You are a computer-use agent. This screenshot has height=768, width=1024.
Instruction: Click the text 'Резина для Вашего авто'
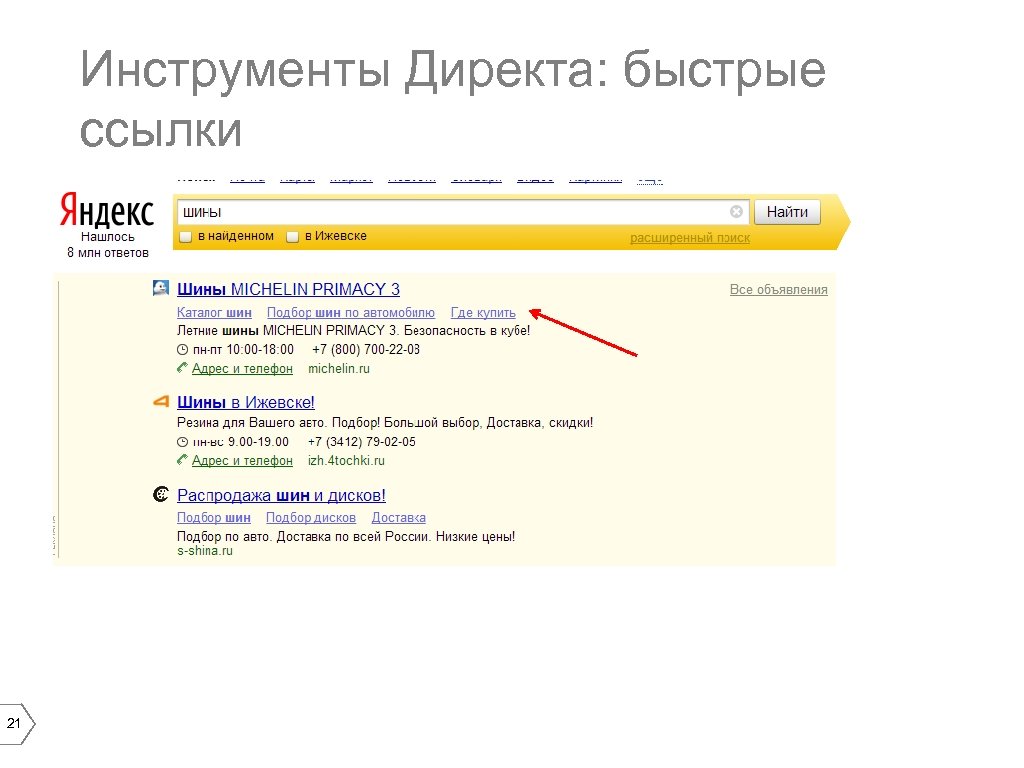[251, 423]
